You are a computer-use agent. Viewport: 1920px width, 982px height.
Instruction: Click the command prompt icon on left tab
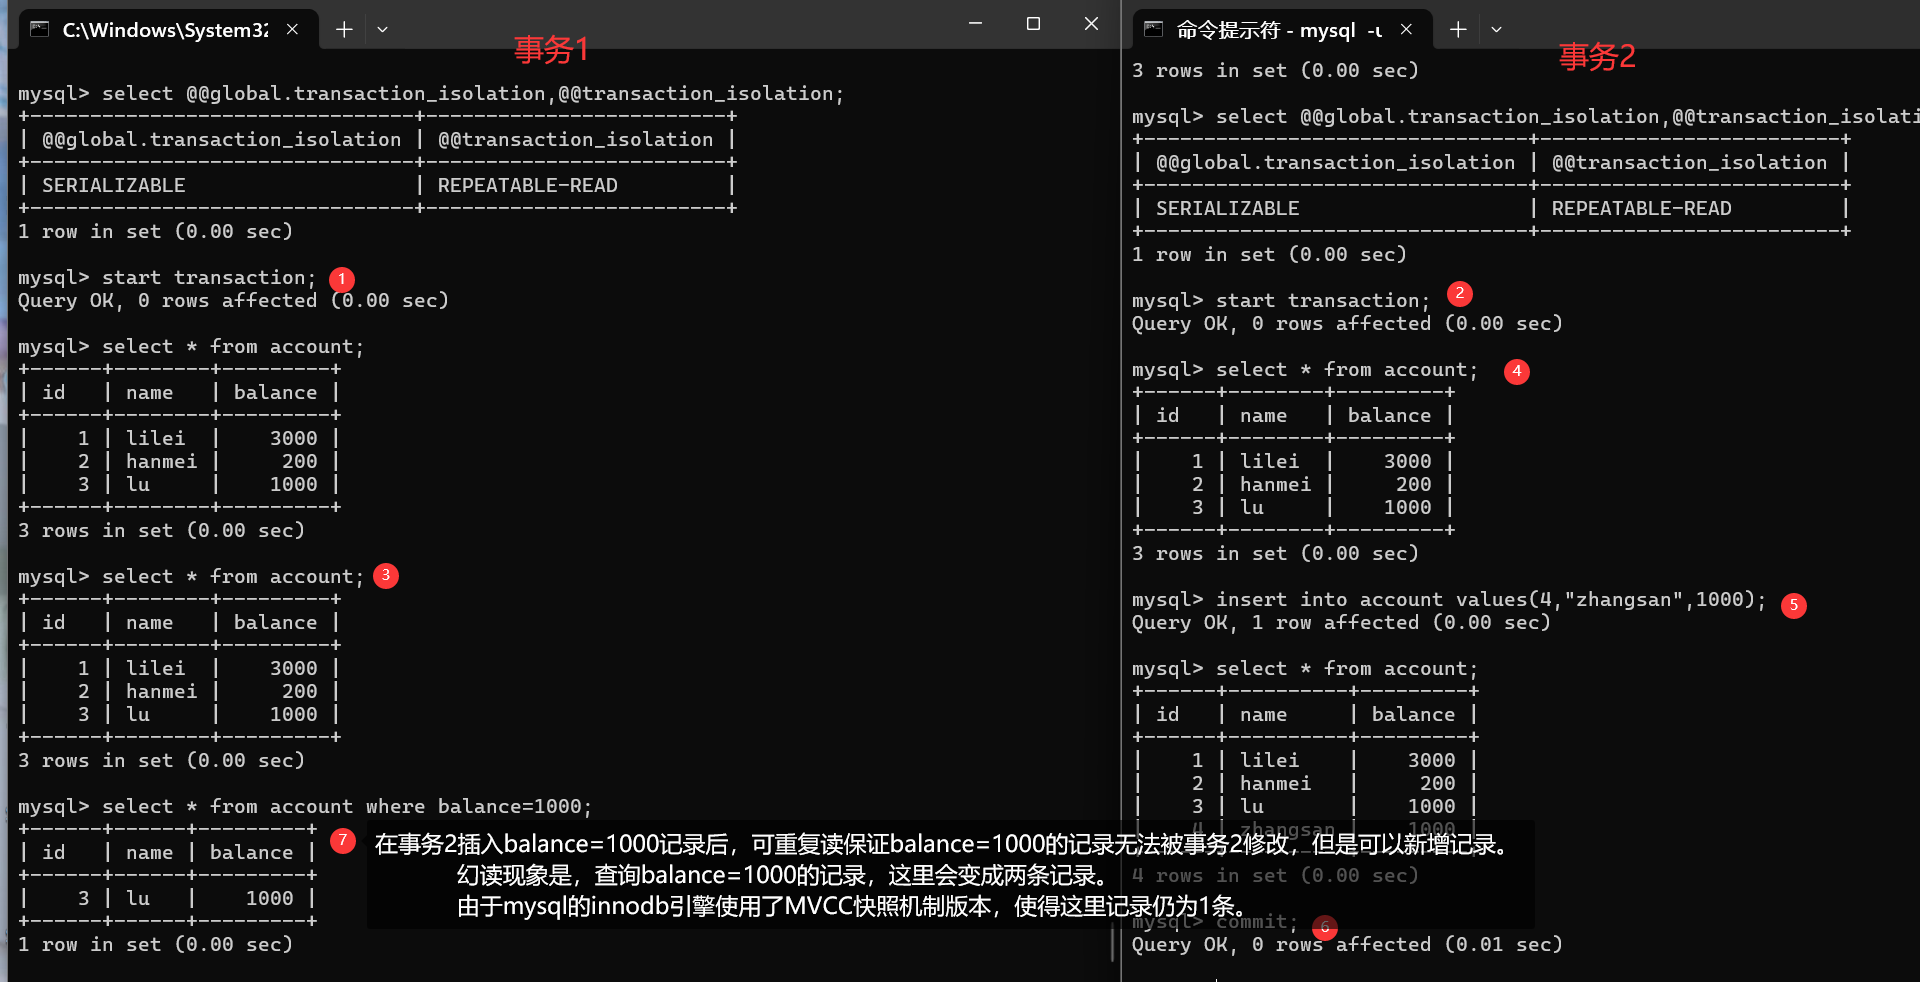click(x=39, y=29)
